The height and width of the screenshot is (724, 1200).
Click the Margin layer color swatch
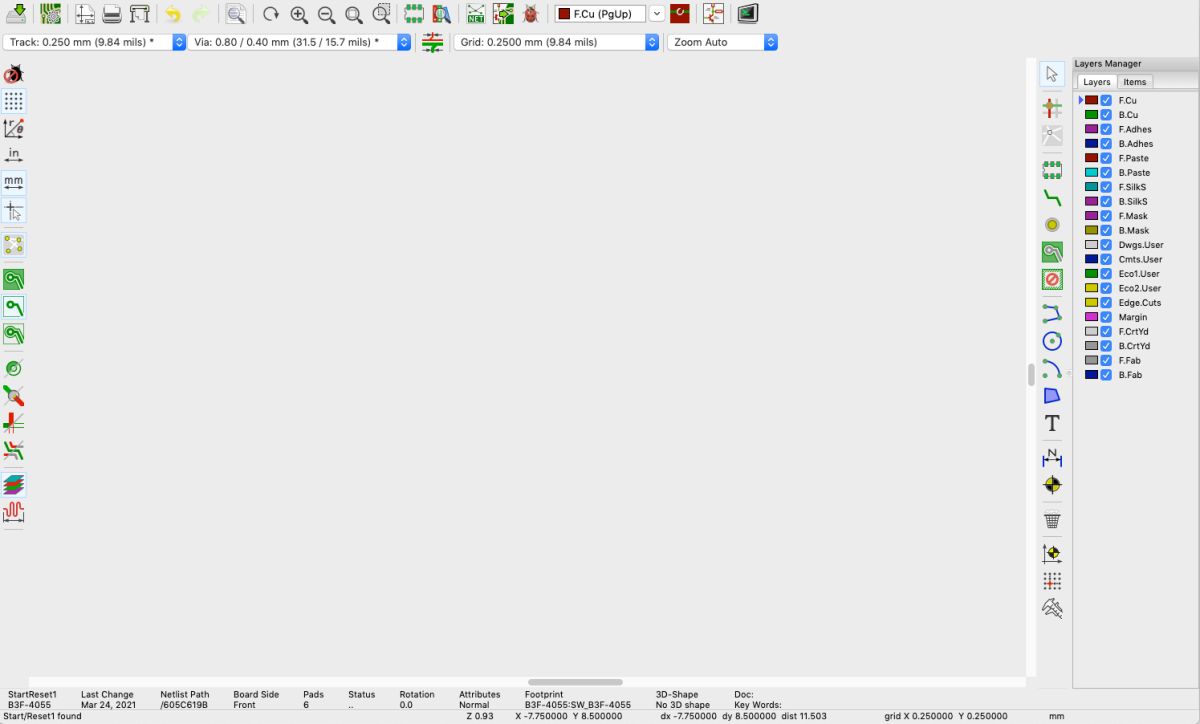click(x=1092, y=317)
